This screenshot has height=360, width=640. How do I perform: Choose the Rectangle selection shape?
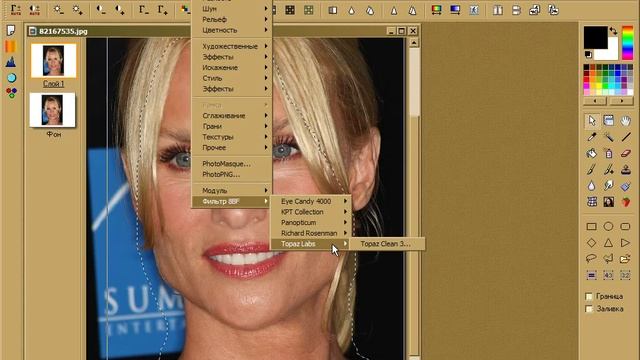coord(591,226)
